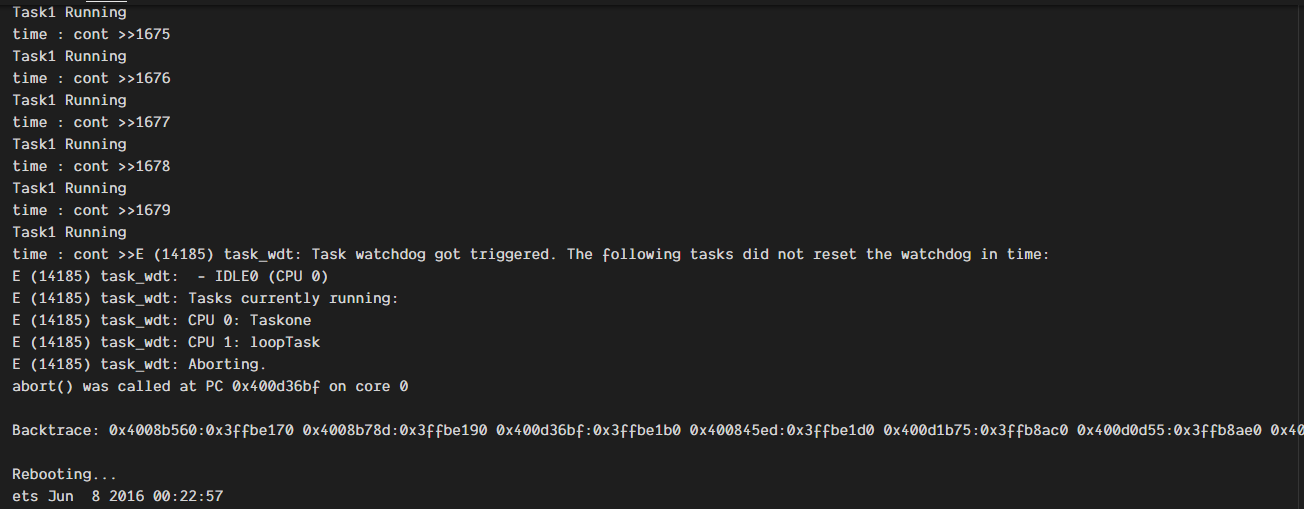Click the 'ets Jun 8 2016' boot line
This screenshot has height=509, width=1304.
click(x=117, y=496)
